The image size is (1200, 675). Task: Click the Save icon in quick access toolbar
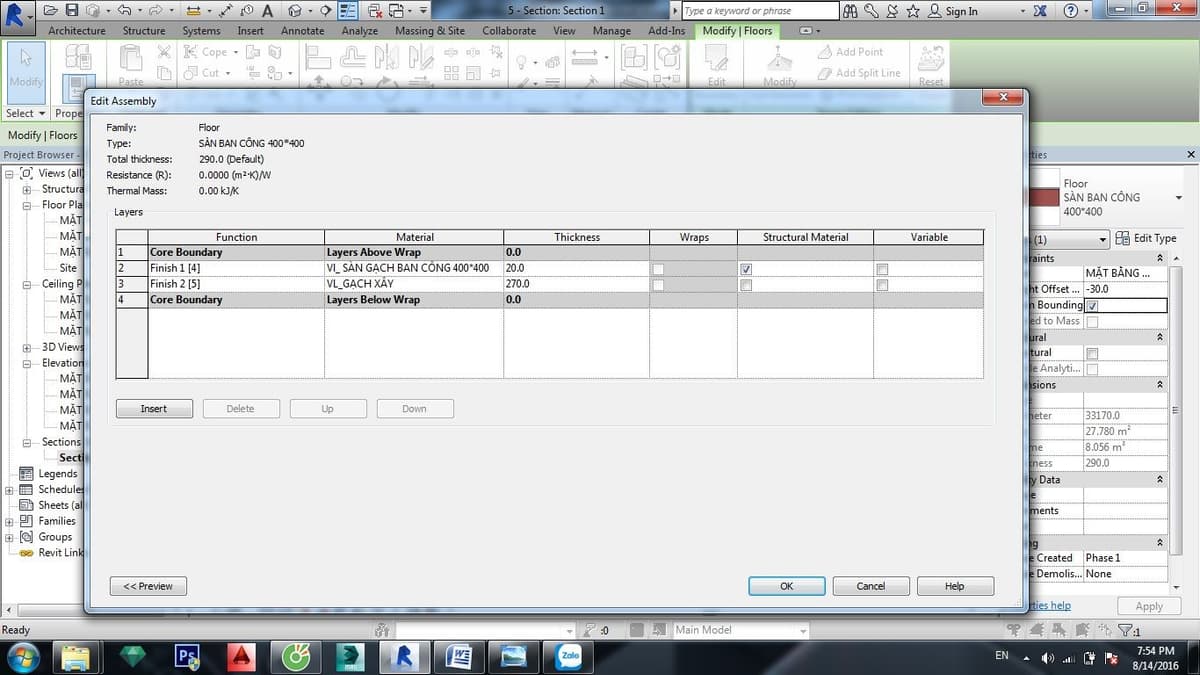73,10
